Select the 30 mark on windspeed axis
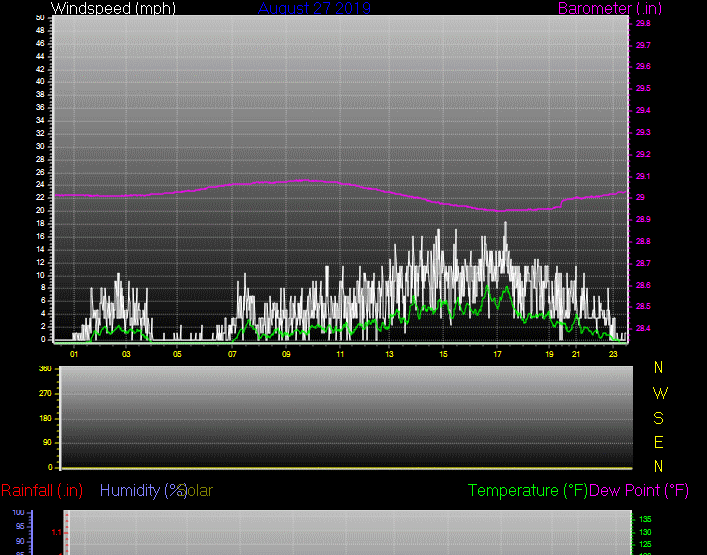 pyautogui.click(x=40, y=146)
